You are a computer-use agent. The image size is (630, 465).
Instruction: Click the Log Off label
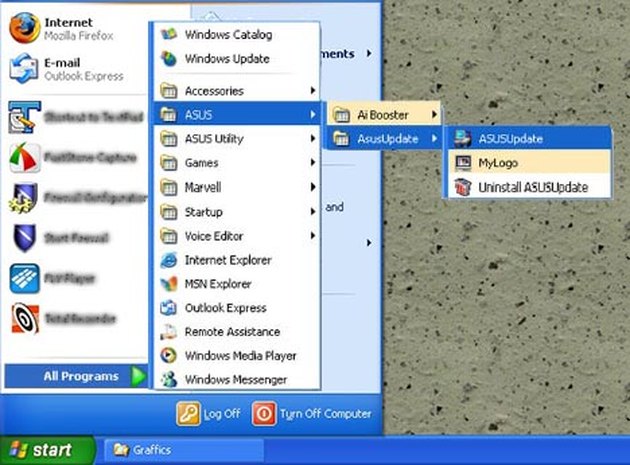[222, 414]
